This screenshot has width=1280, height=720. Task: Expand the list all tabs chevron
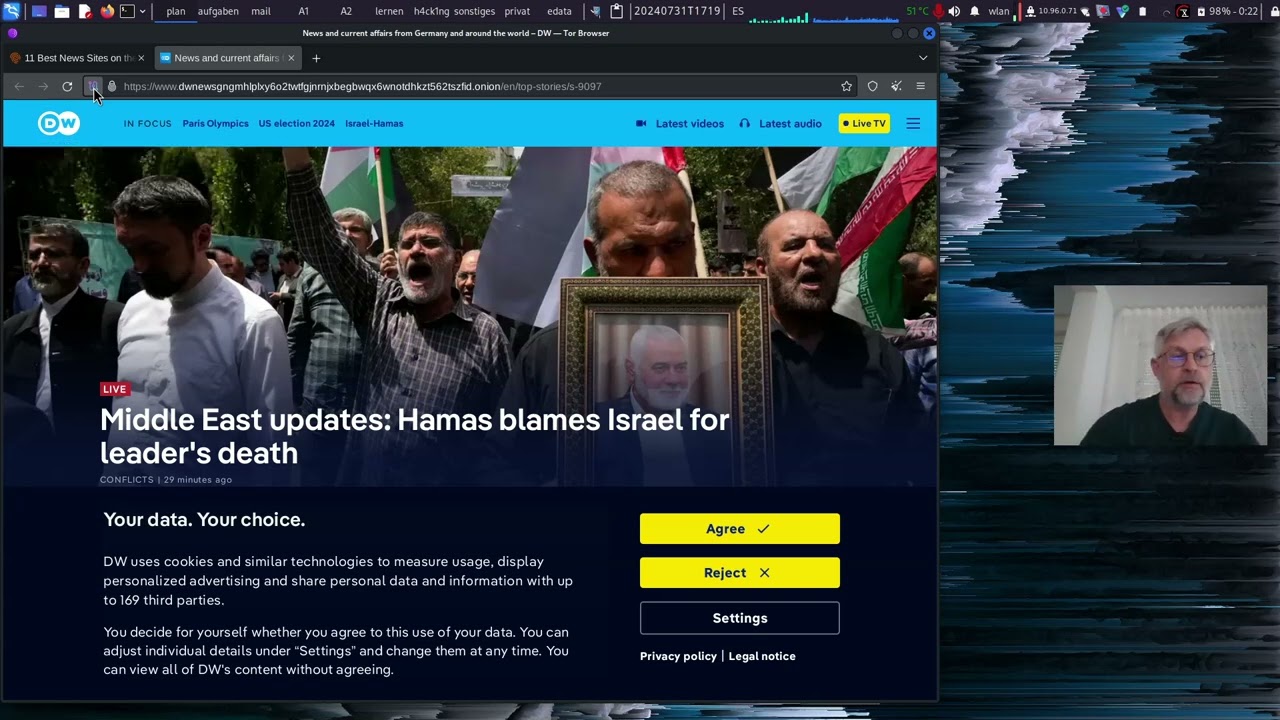click(923, 58)
